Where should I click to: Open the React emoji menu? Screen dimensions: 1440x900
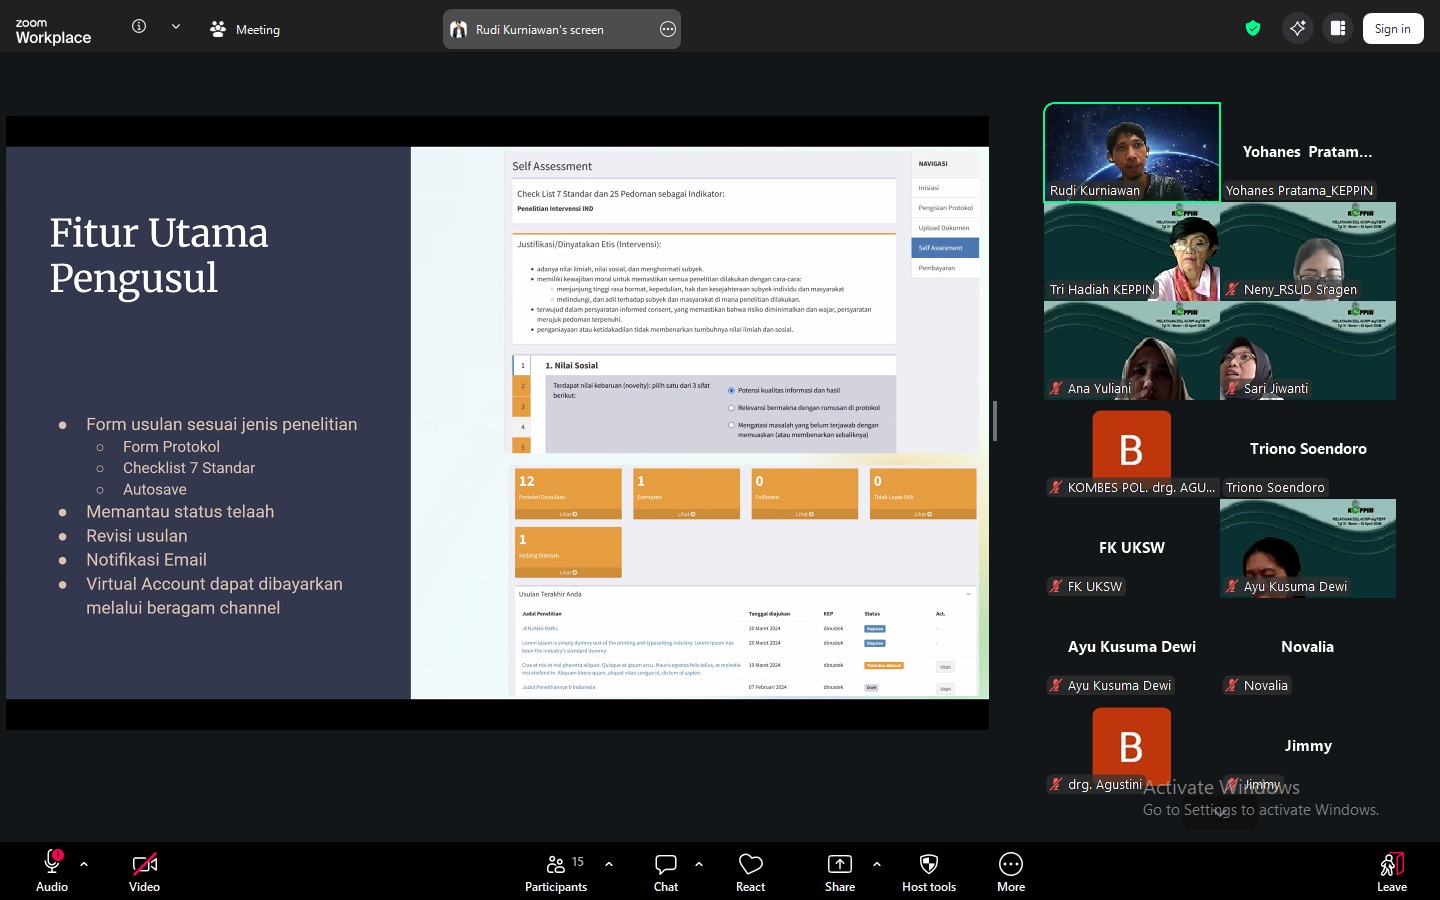click(x=750, y=872)
